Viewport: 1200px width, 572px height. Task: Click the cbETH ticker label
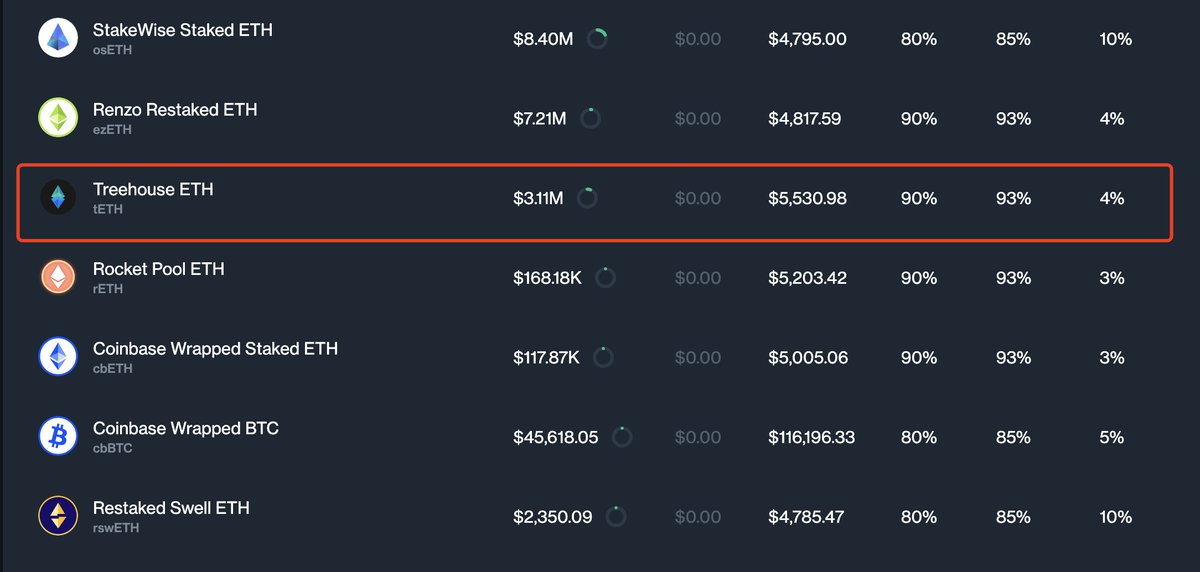point(112,369)
